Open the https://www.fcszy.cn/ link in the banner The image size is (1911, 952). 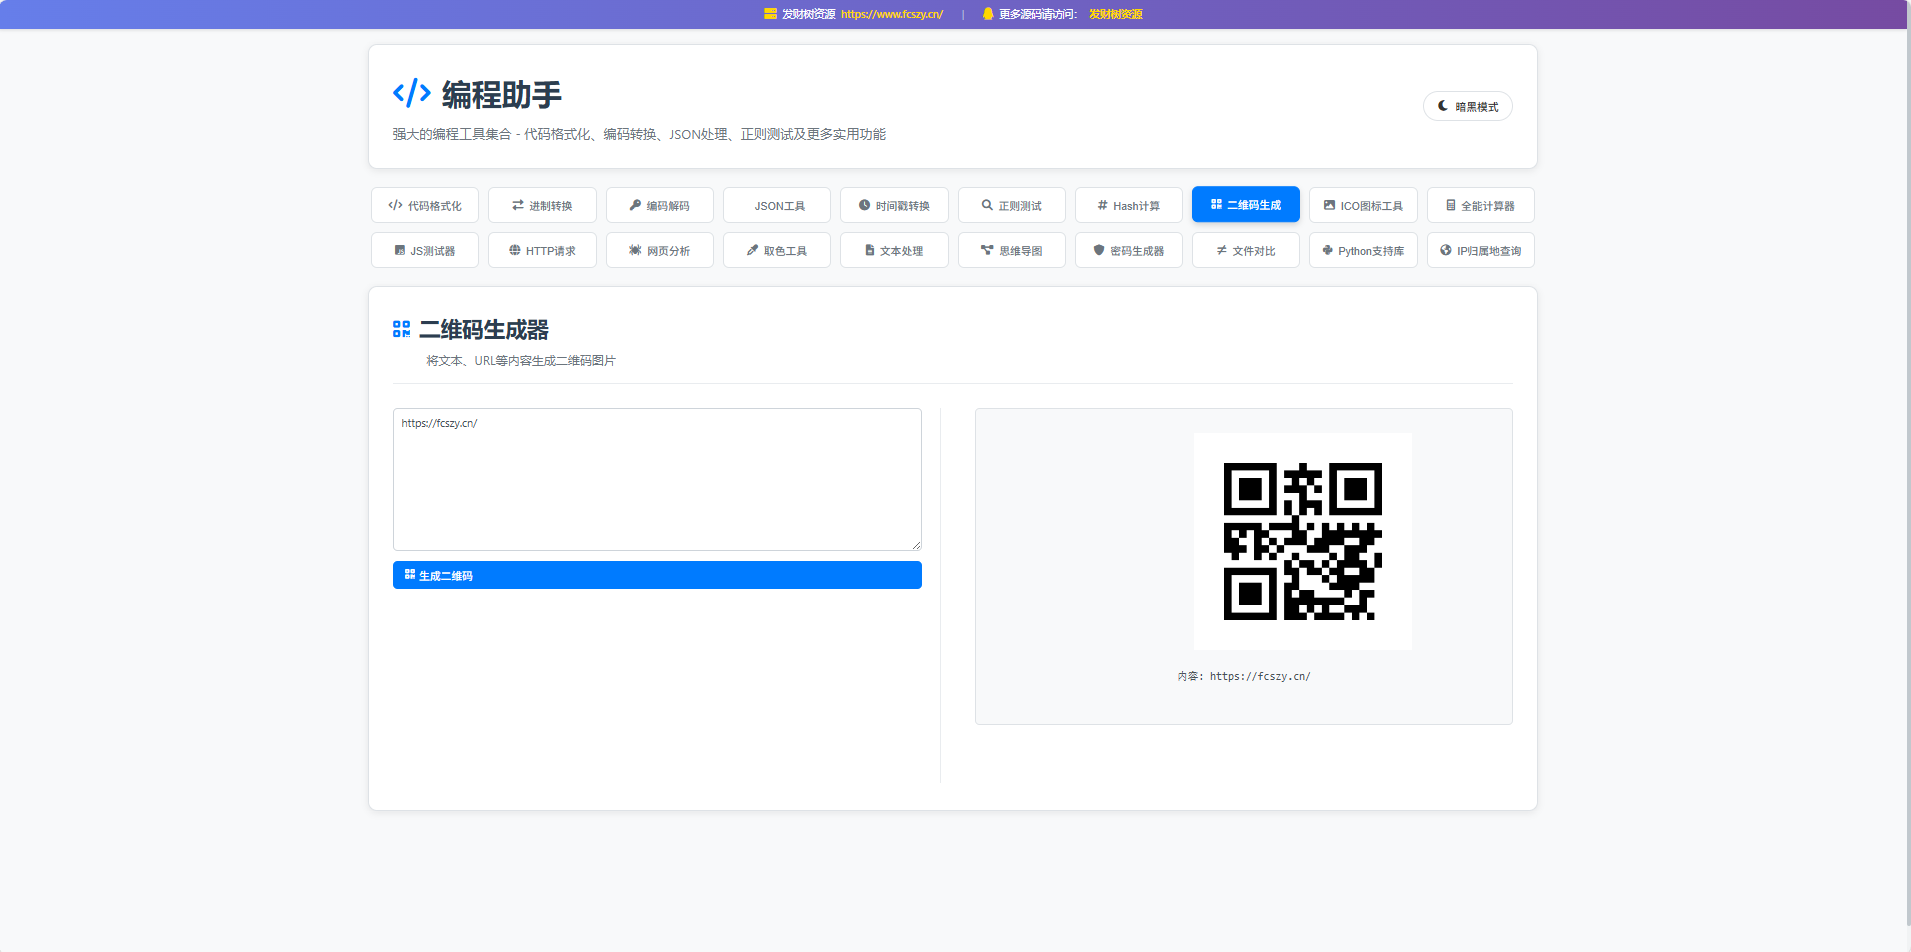(x=892, y=14)
